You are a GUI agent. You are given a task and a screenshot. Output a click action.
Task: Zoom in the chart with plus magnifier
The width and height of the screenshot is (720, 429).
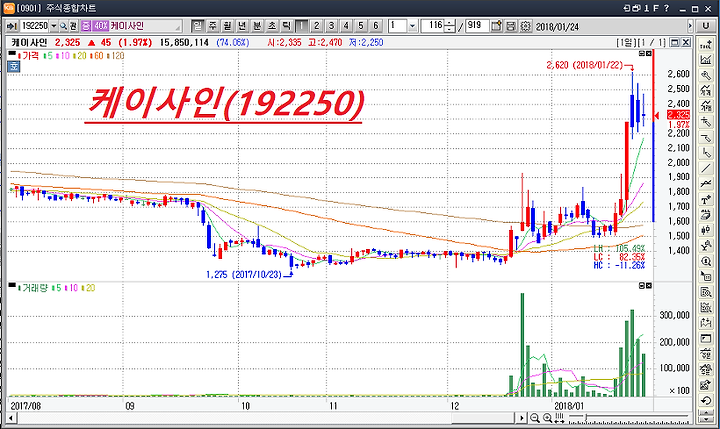(x=547, y=418)
